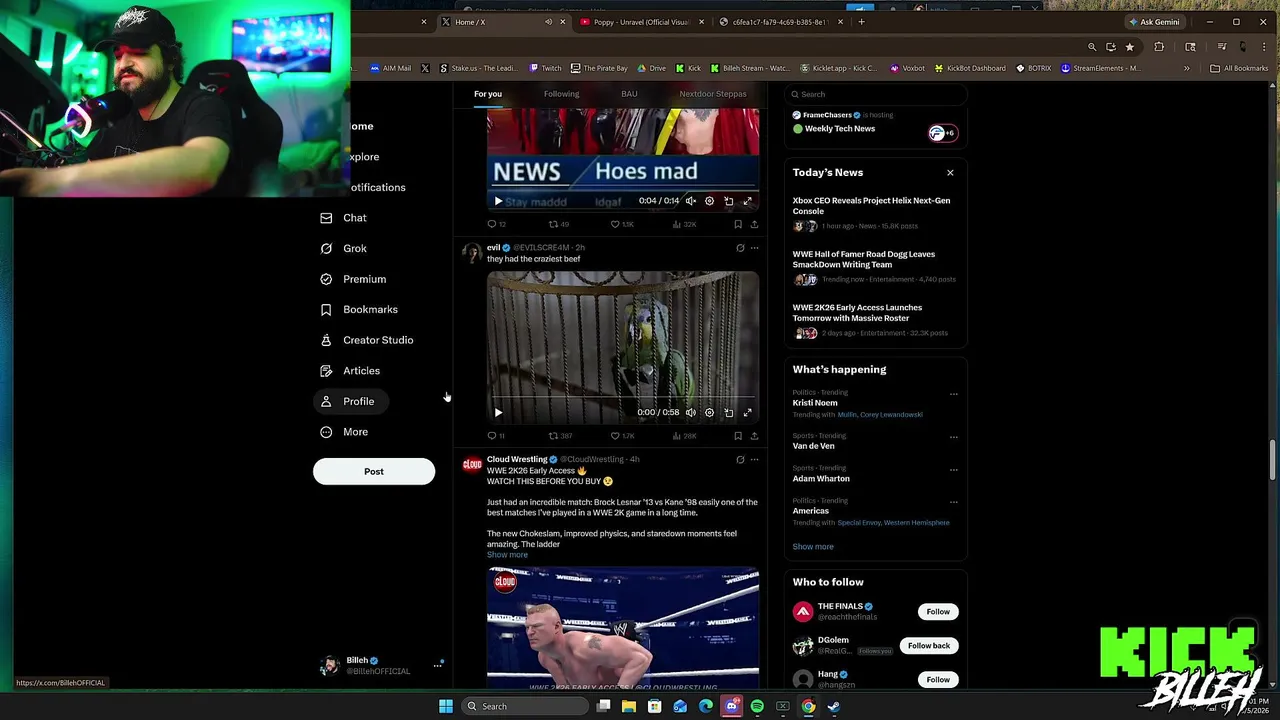Image resolution: width=1280 pixels, height=720 pixels.
Task: Play the parrot cage video
Action: (498, 412)
